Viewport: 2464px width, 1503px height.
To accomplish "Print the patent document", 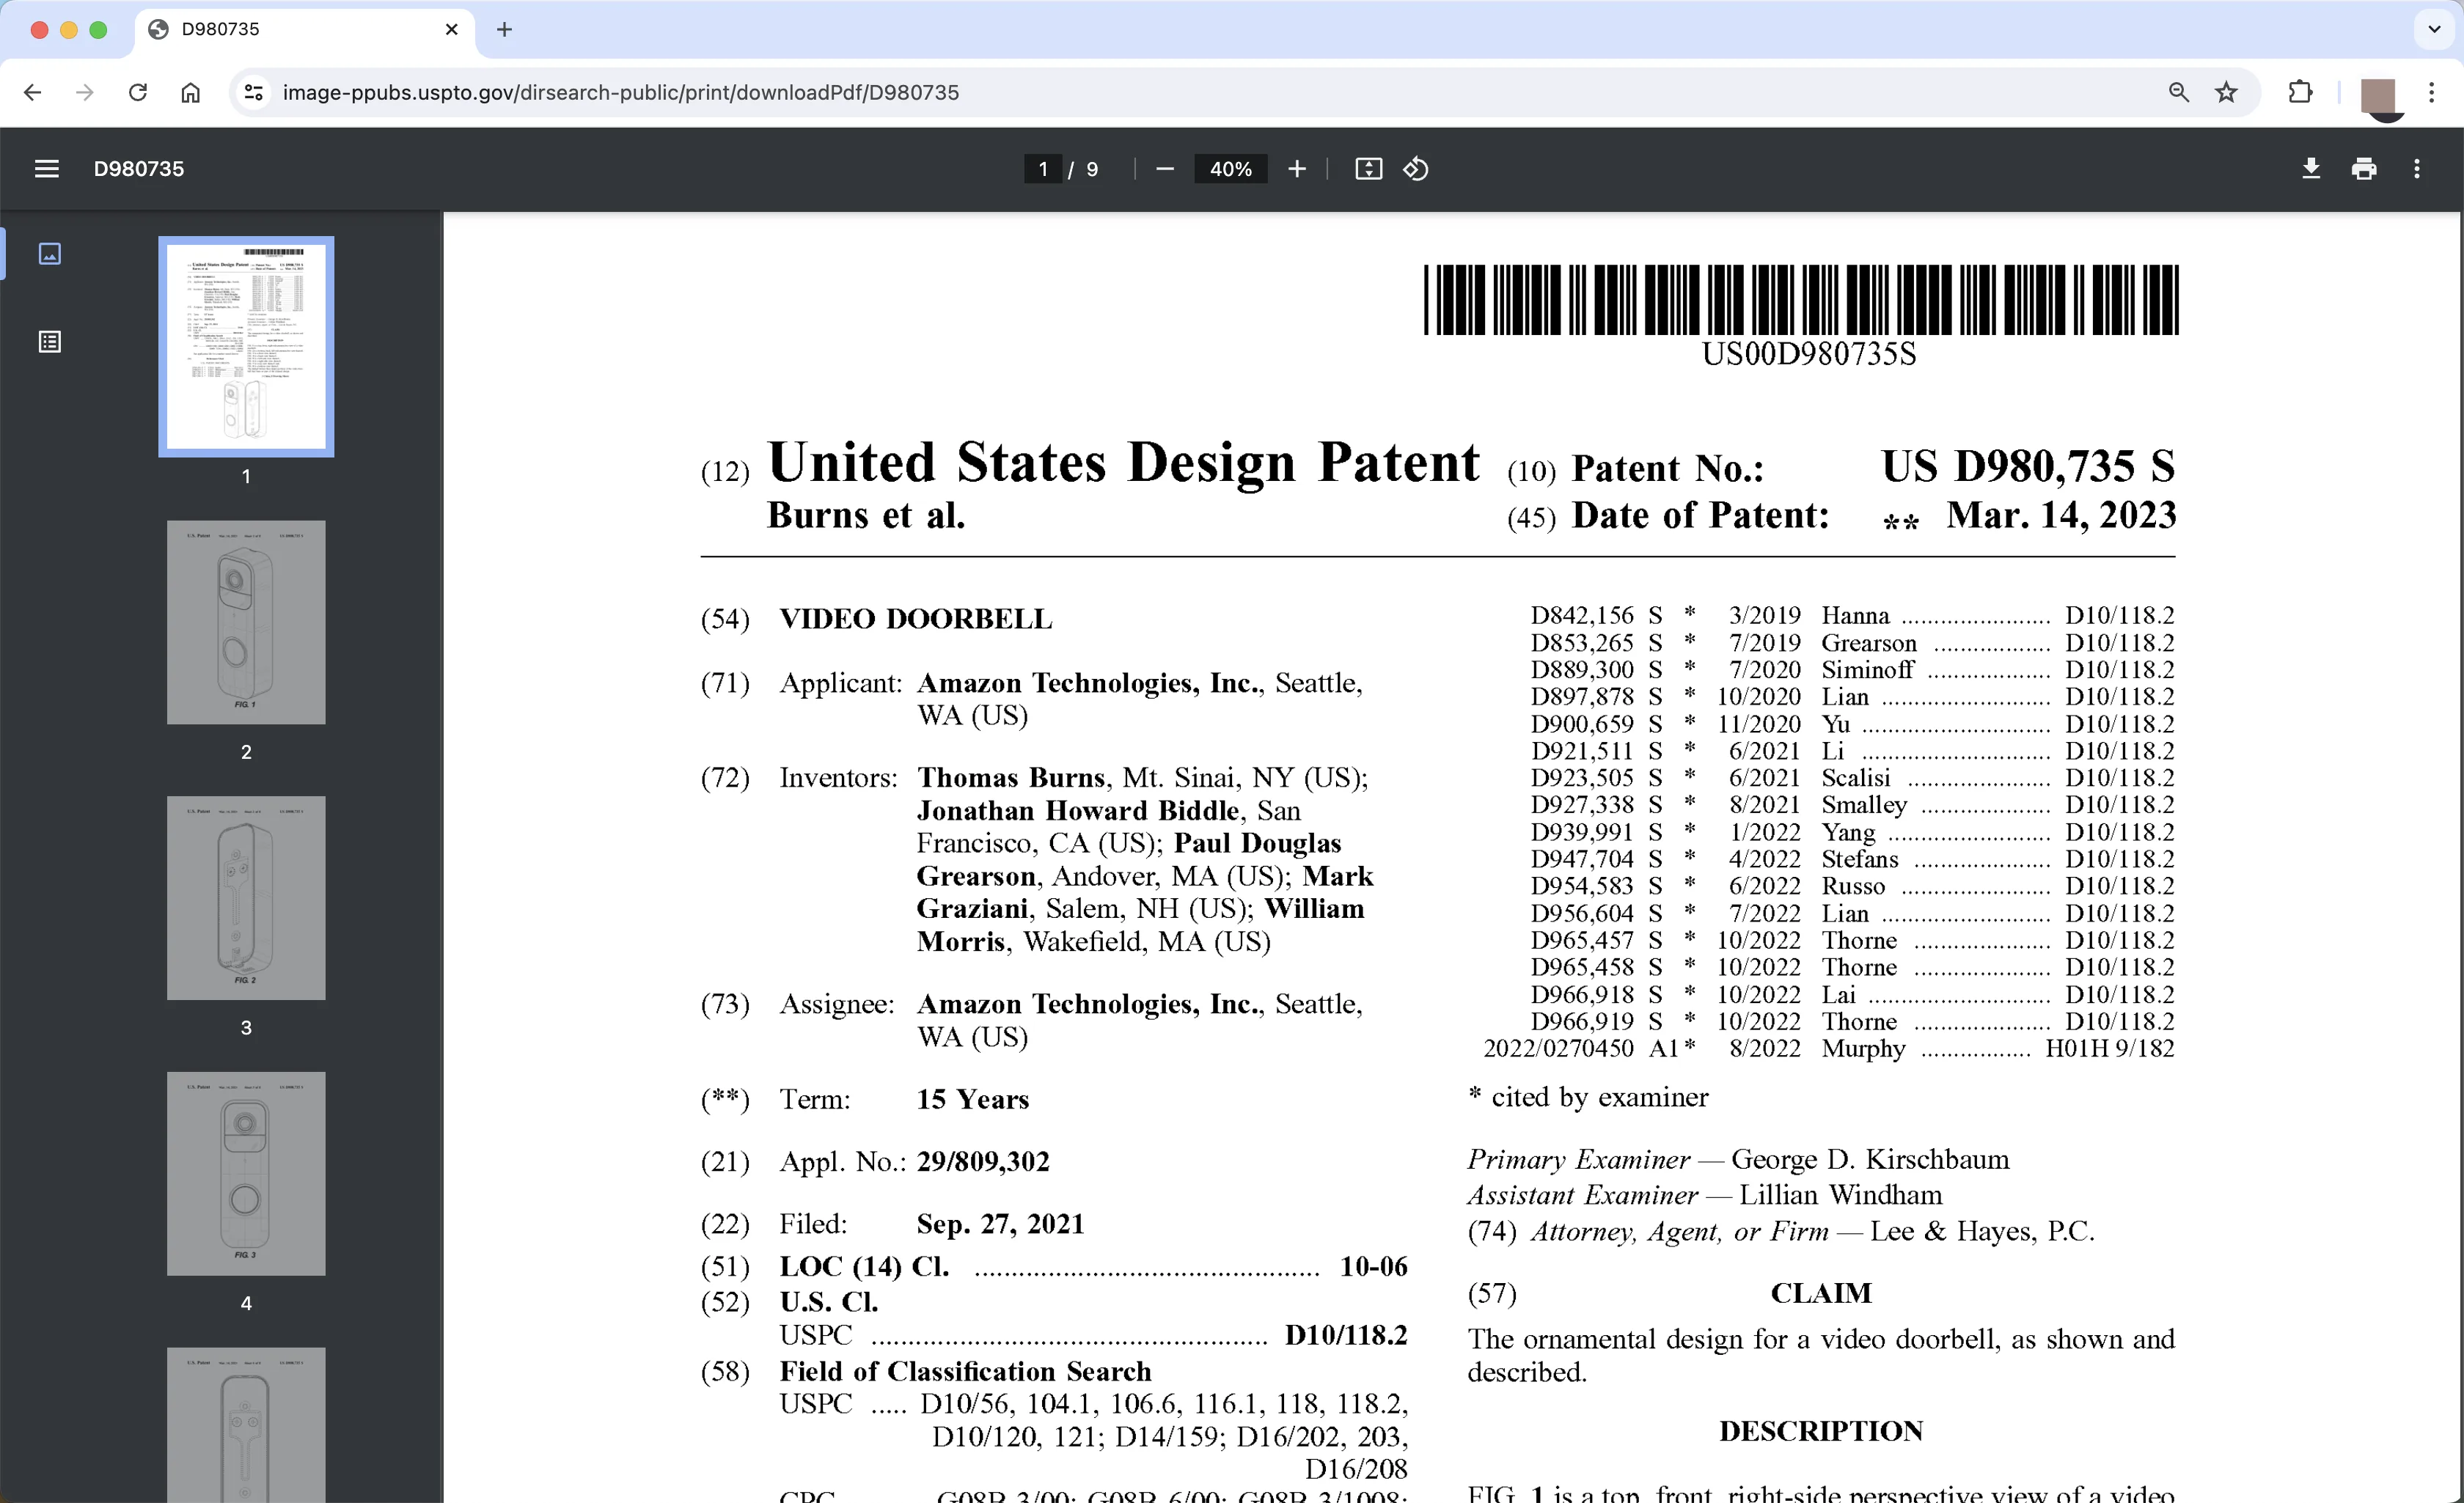I will 2364,169.
